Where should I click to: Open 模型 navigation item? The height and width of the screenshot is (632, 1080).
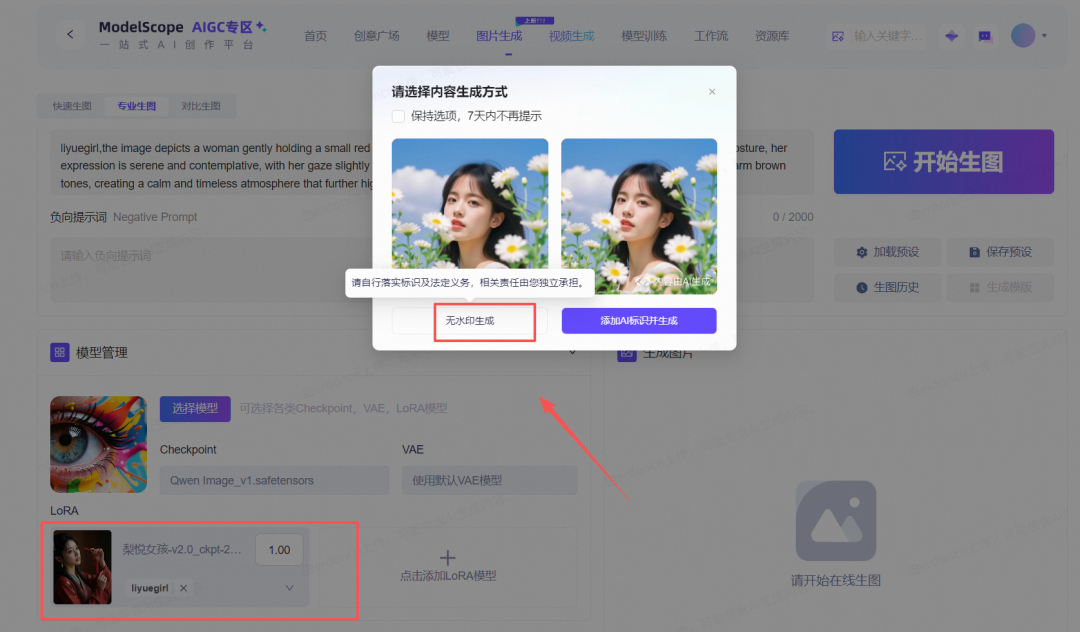tap(437, 36)
